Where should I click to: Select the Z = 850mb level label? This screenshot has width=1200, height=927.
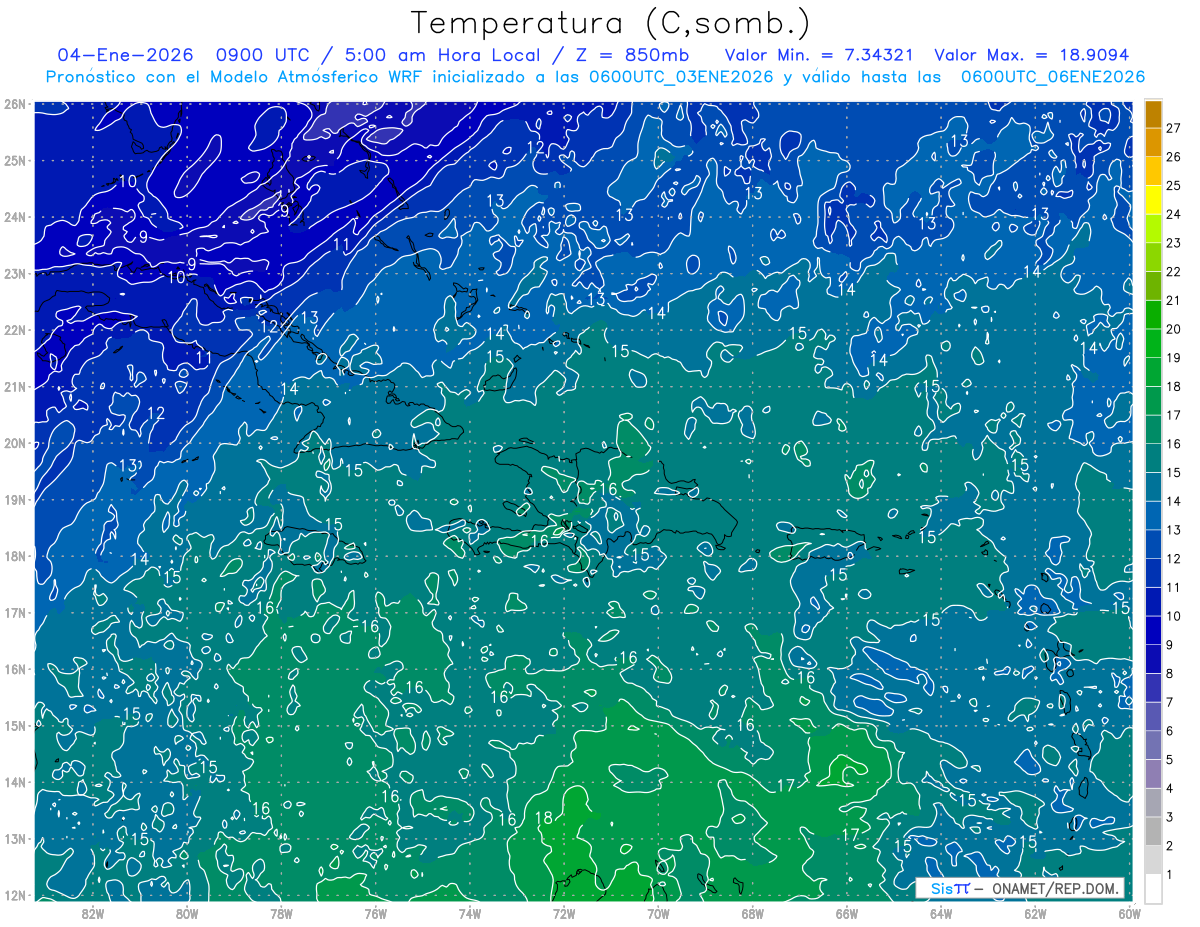coord(632,55)
